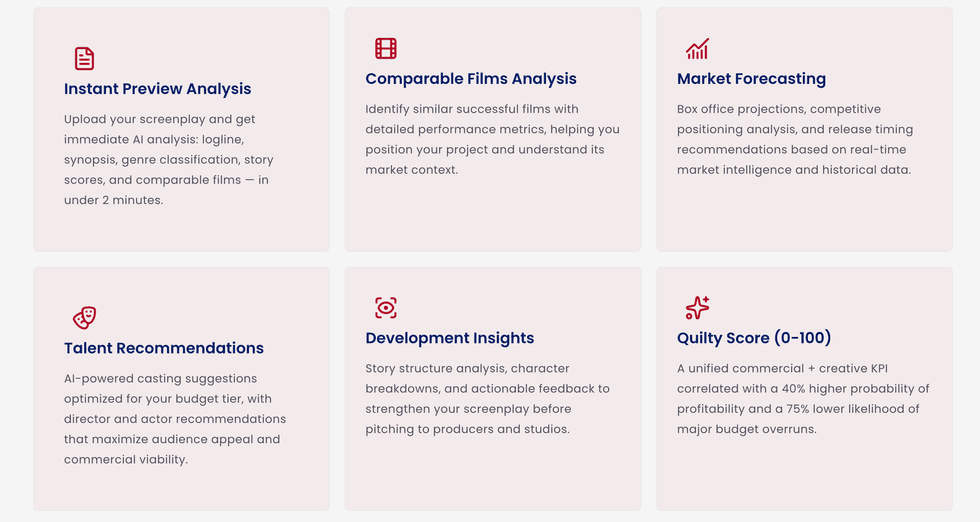
Task: Select the Quilty Score (0-100) heading
Action: 754,338
